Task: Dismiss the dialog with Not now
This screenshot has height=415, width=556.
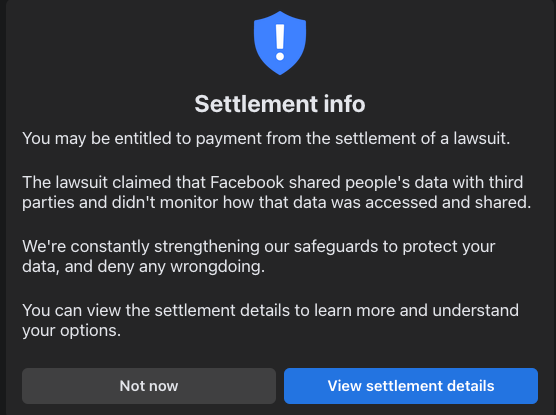Action: (149, 386)
